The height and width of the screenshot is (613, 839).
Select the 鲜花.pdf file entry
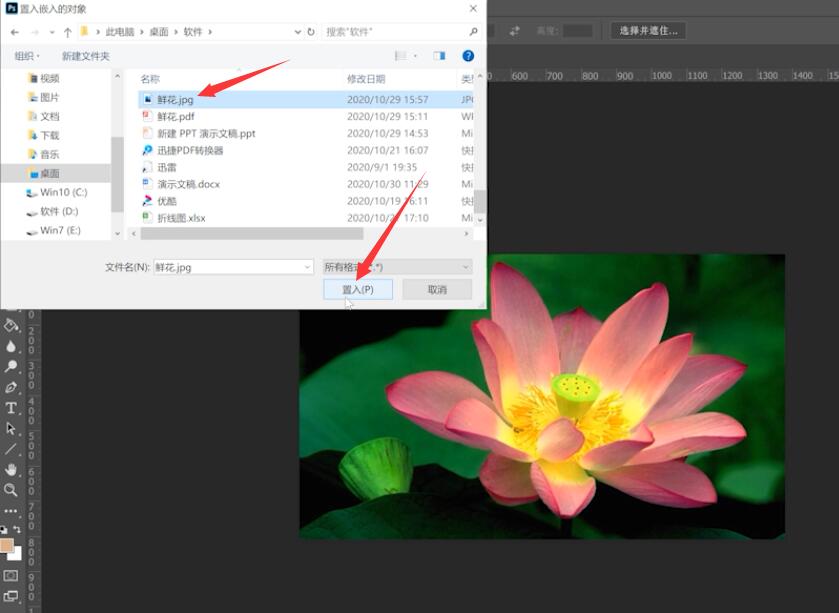[176, 116]
